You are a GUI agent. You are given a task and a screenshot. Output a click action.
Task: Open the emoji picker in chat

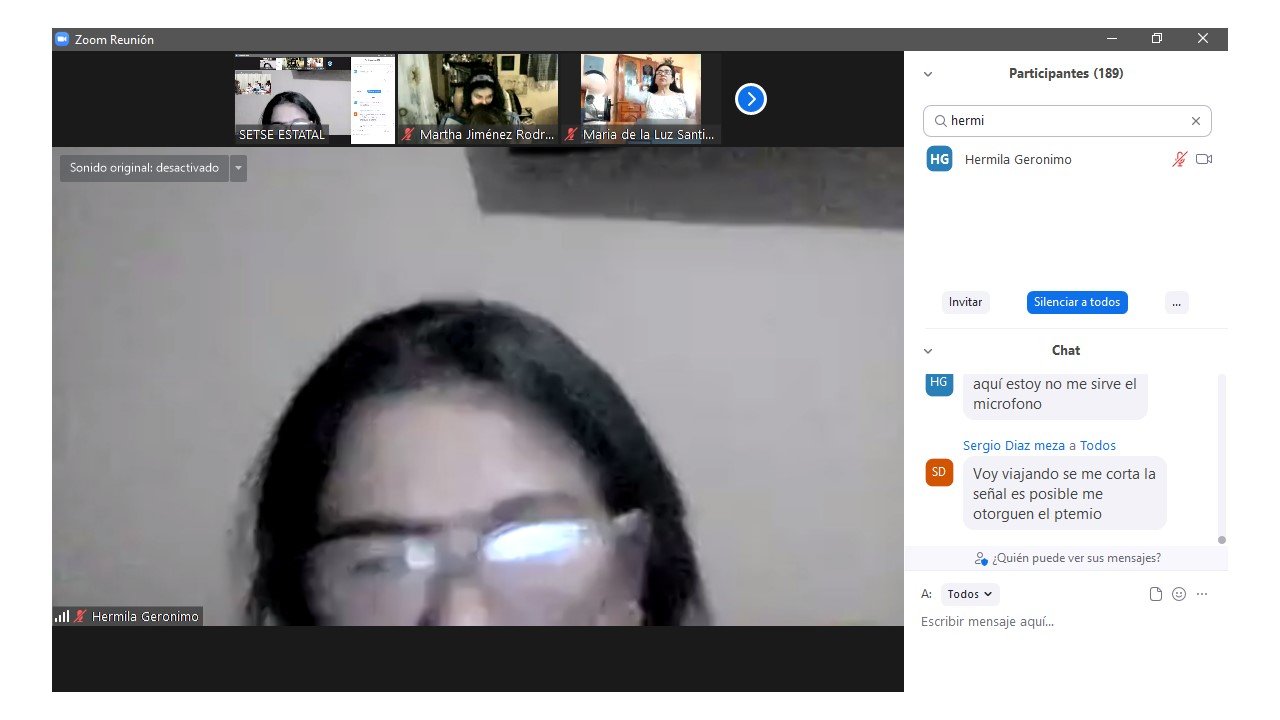pos(1179,594)
